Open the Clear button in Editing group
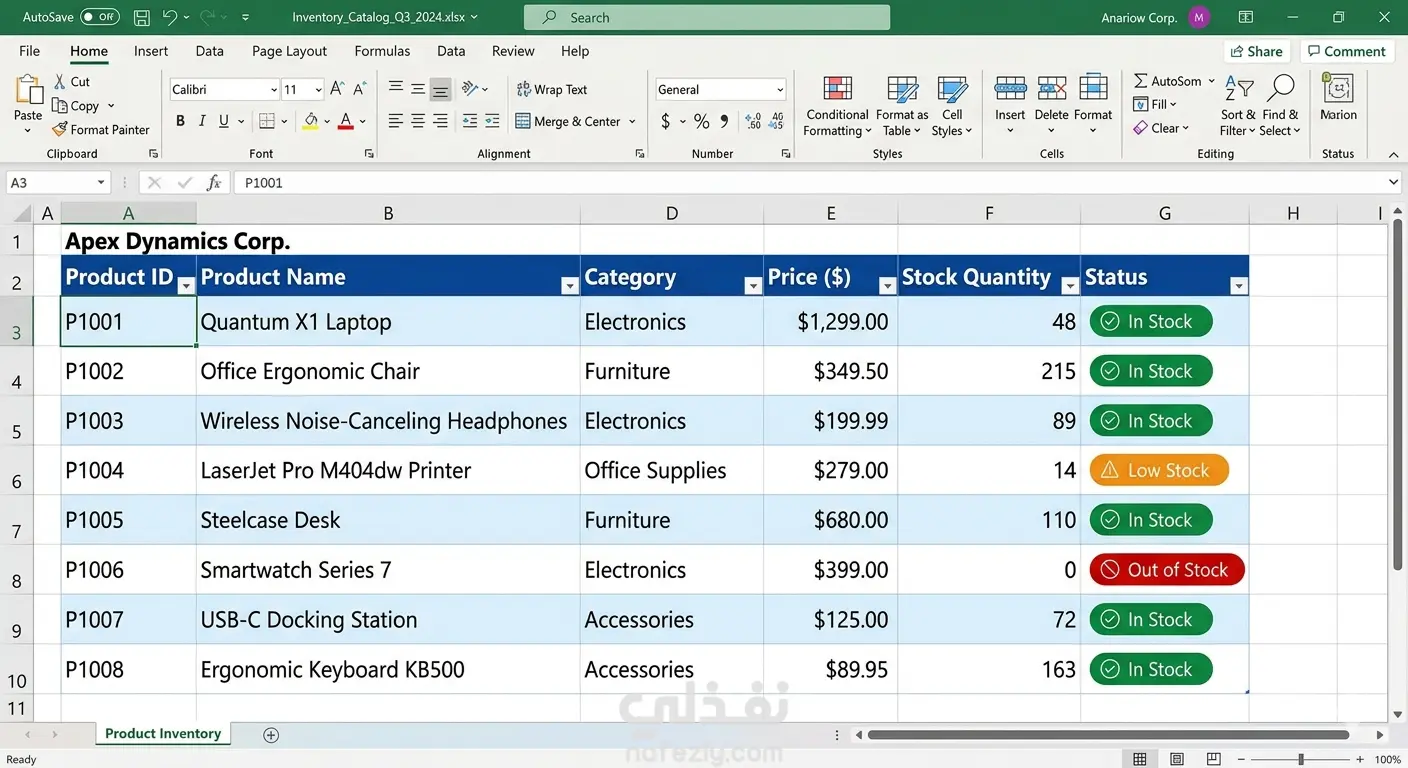 point(1162,128)
